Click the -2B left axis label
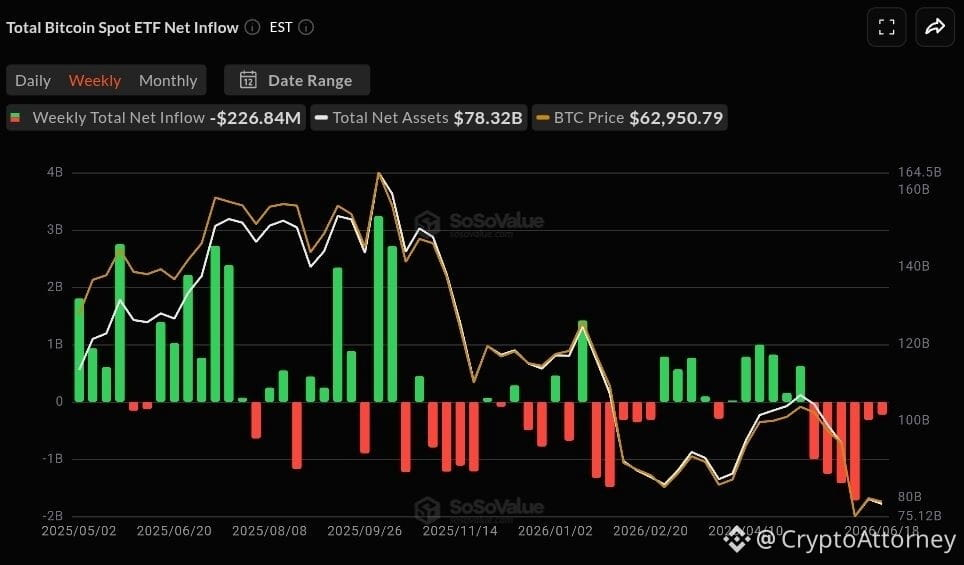 click(52, 515)
